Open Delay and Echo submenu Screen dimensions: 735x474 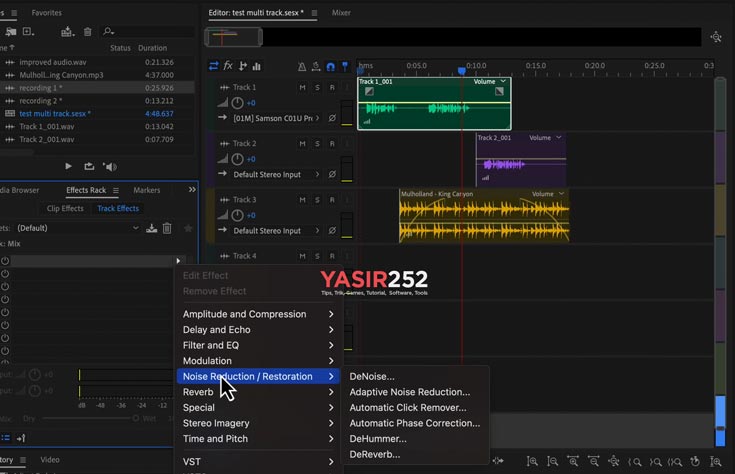click(x=258, y=330)
